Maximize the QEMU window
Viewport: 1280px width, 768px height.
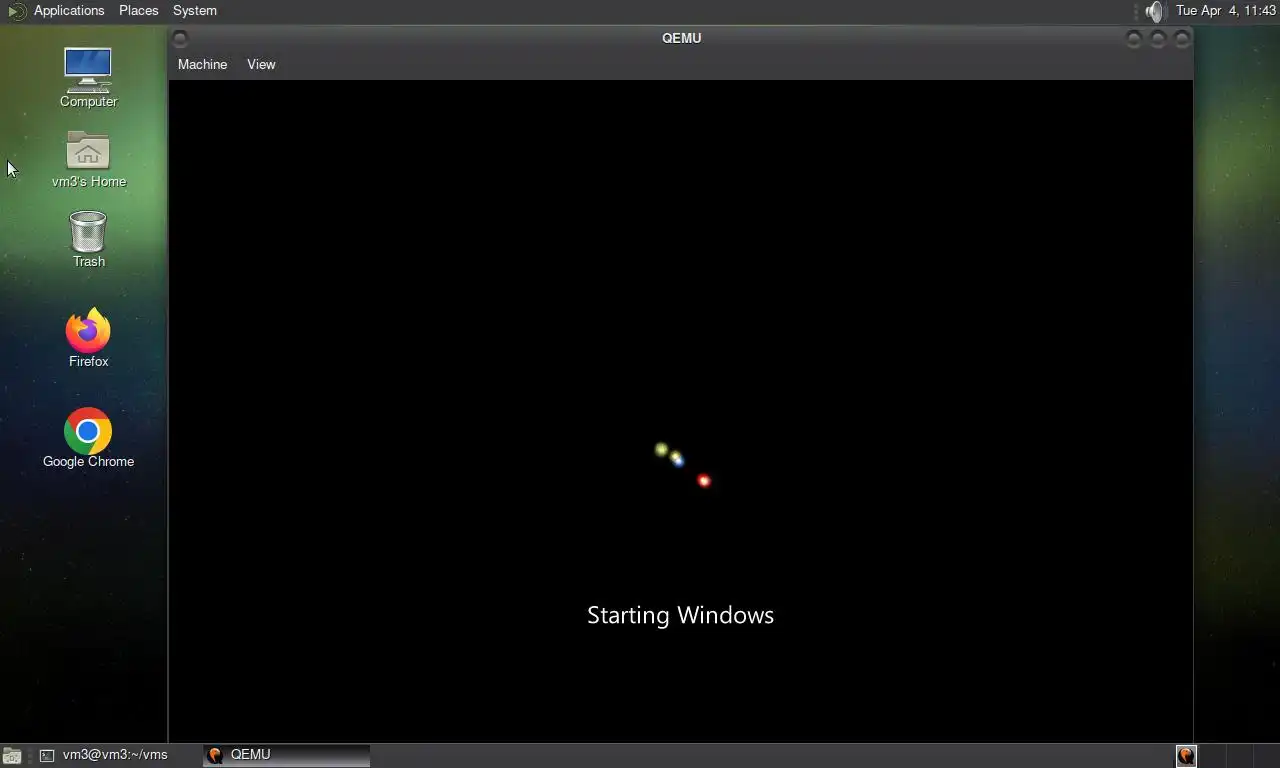(x=1157, y=39)
